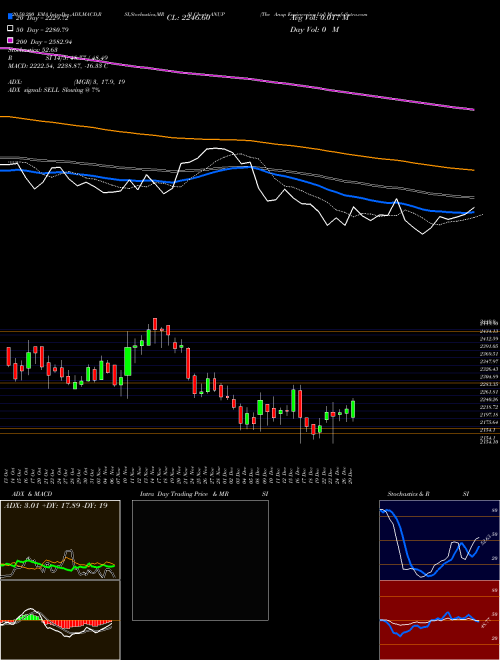Click the blue 20 Day legend swatch
This screenshot has height=660, width=500.
[x=10, y=16]
